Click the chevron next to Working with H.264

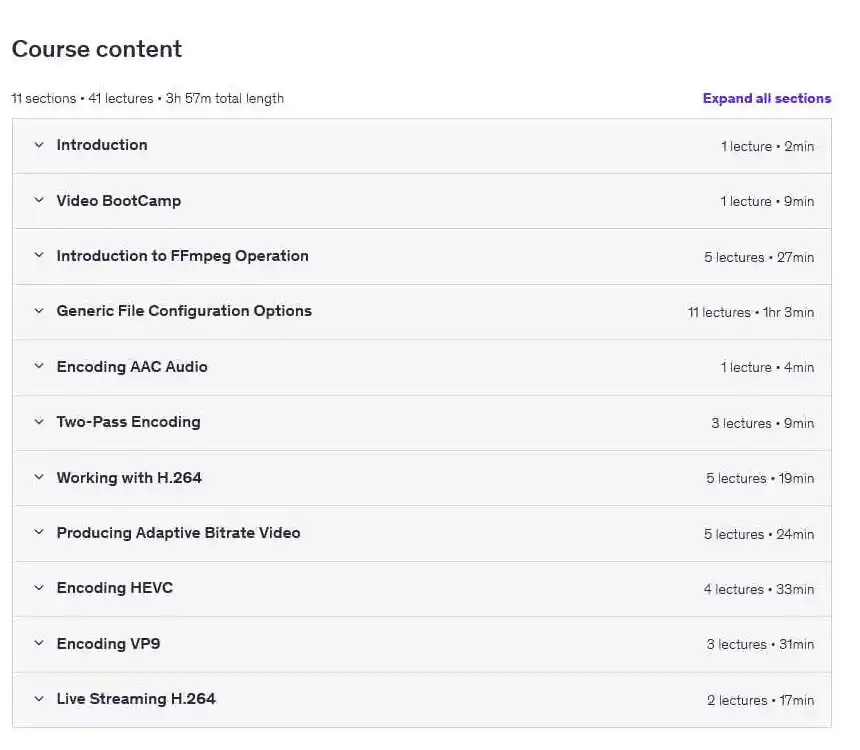pyautogui.click(x=39, y=477)
